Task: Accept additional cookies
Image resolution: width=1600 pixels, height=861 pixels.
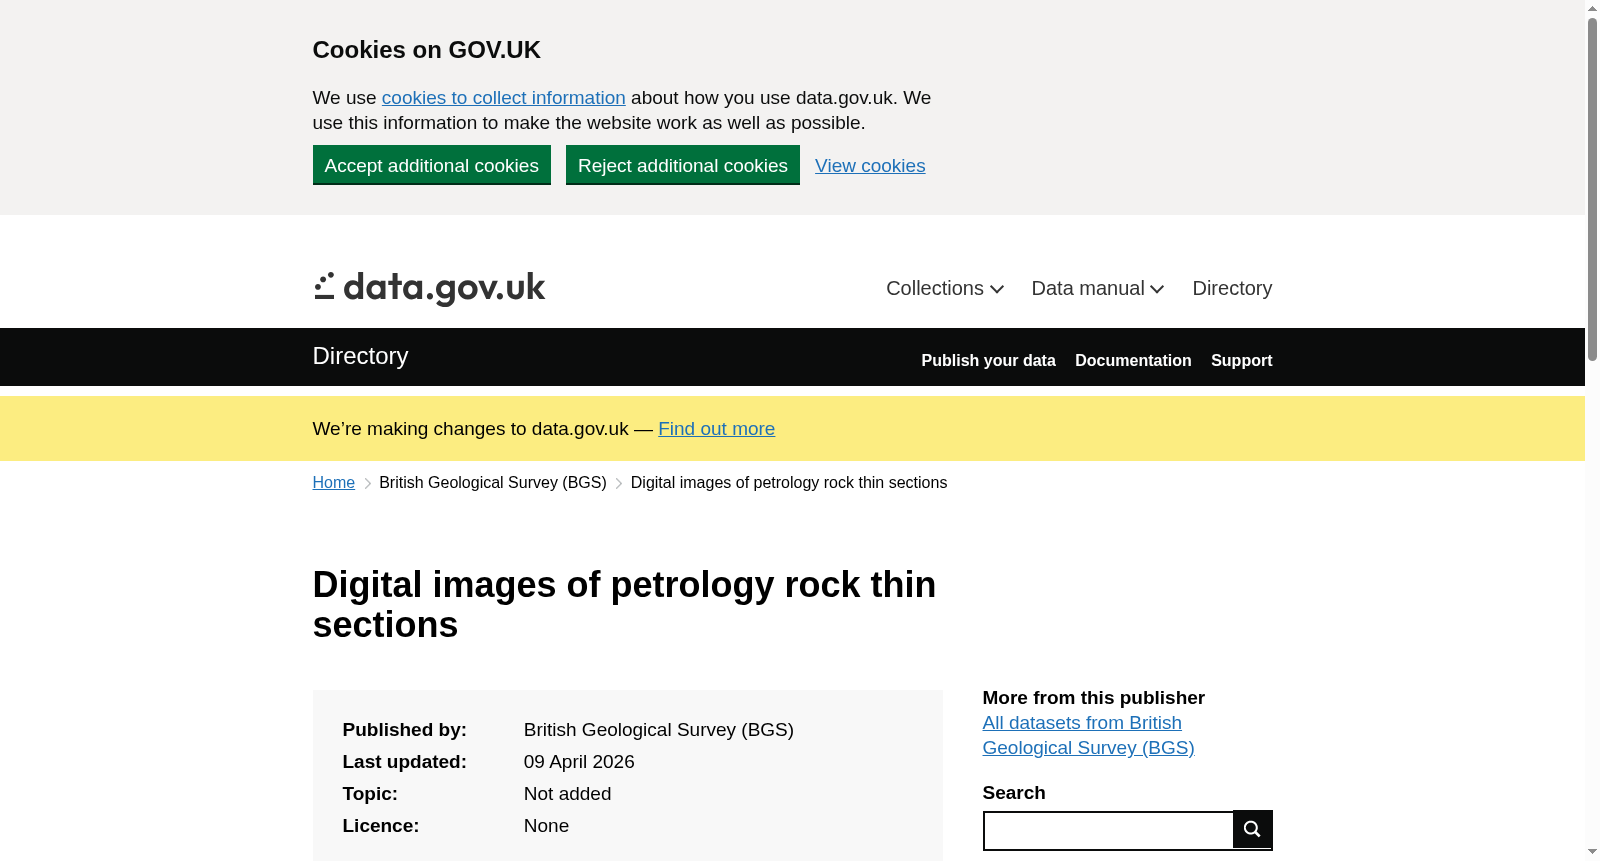Action: [431, 165]
